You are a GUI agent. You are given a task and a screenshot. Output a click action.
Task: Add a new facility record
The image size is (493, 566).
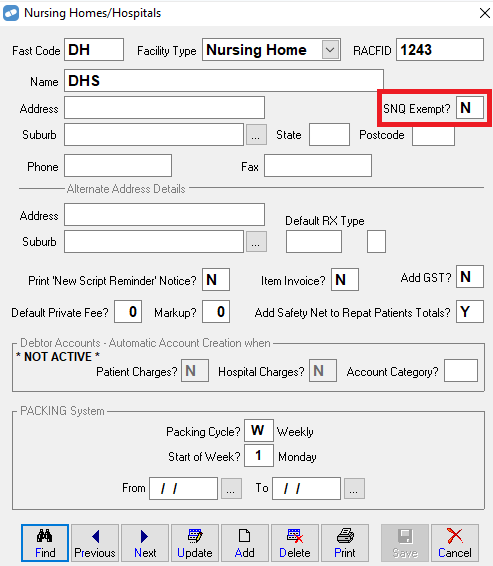click(x=245, y=543)
